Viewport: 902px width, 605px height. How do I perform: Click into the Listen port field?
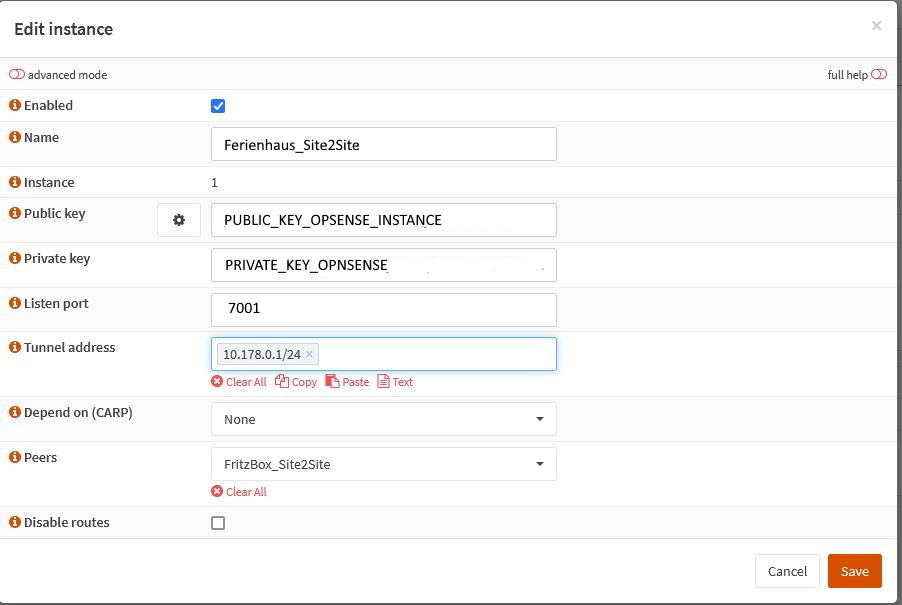(x=384, y=309)
